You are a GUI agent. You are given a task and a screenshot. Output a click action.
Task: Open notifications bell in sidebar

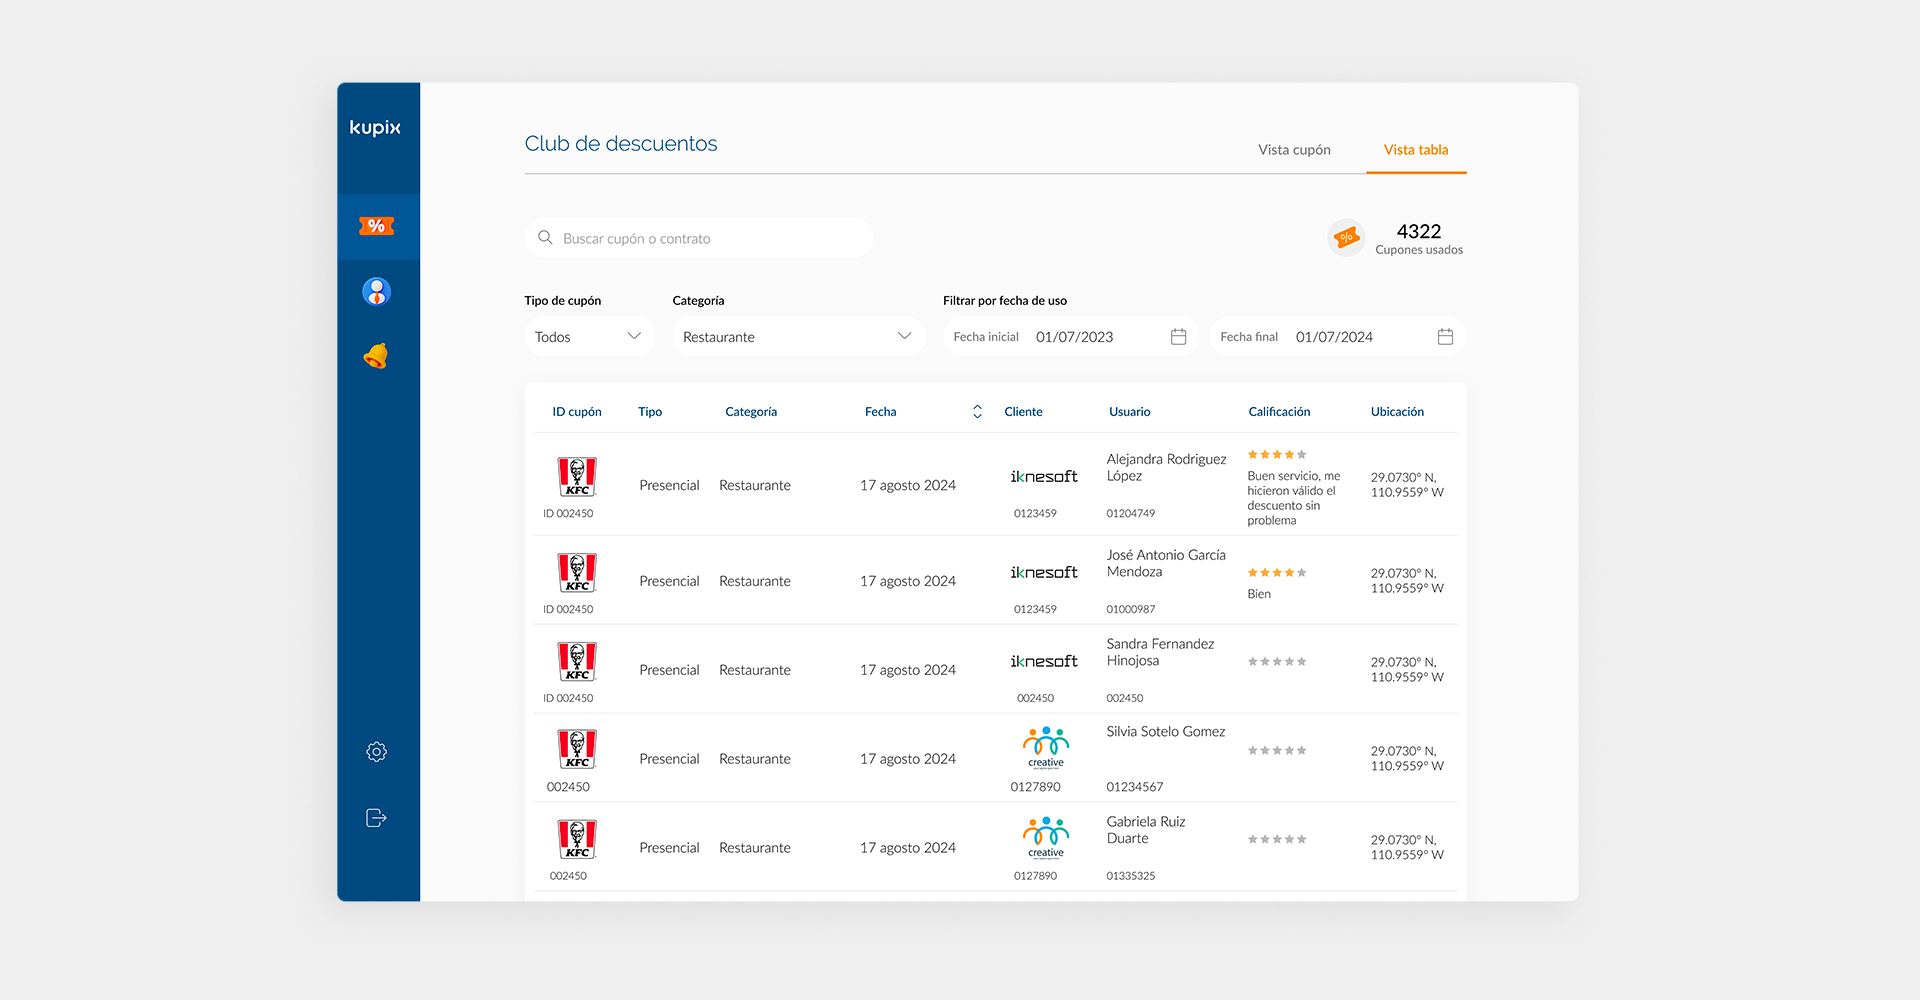click(x=376, y=356)
